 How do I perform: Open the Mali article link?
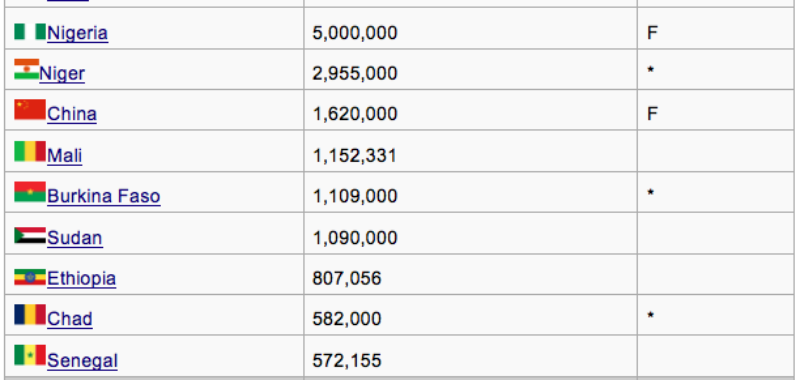coord(64,156)
